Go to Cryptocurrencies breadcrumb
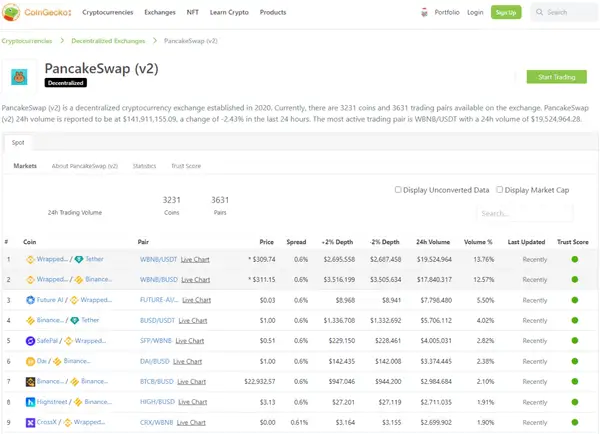 (x=27, y=41)
